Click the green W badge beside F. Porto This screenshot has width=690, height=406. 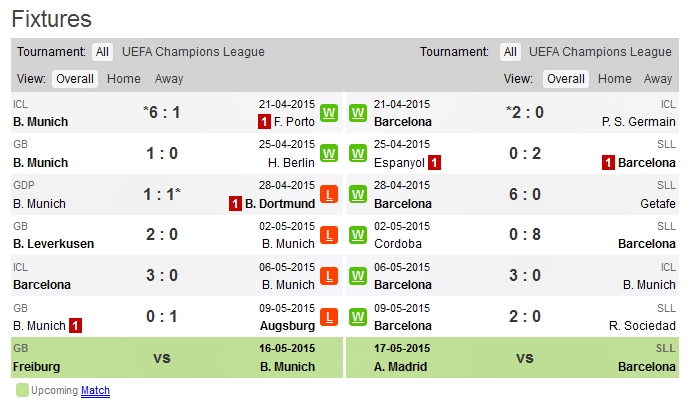point(329,113)
